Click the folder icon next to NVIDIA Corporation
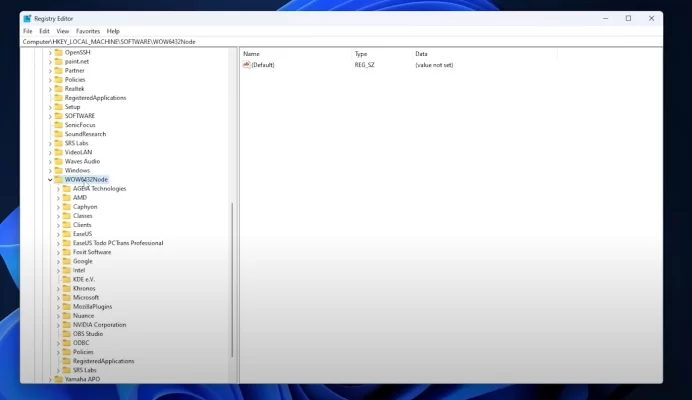This screenshot has height=400, width=692. pyautogui.click(x=67, y=325)
